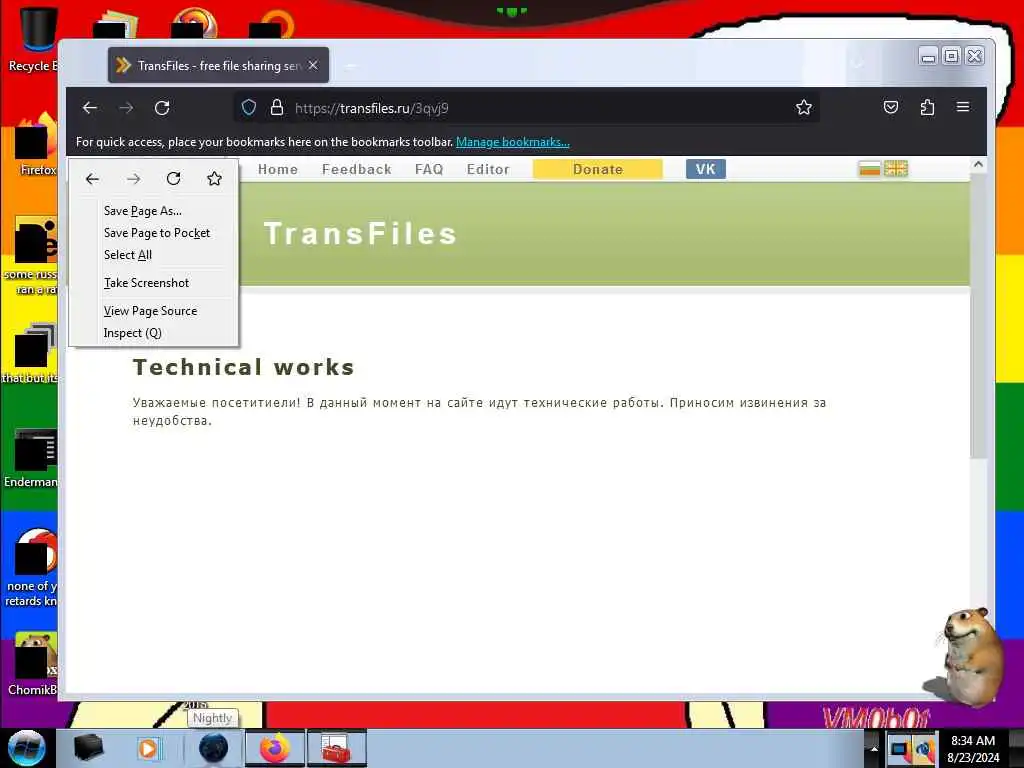Click the context menu bookmark star

(x=214, y=179)
